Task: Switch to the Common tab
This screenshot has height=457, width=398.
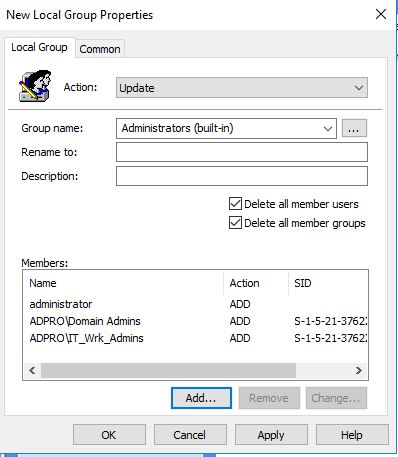Action: pyautogui.click(x=100, y=49)
